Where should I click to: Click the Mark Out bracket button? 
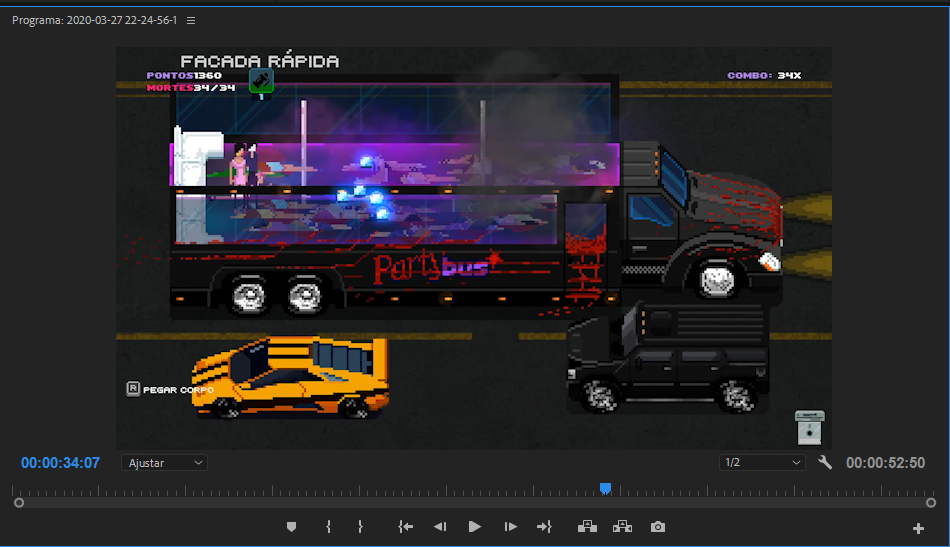(360, 527)
